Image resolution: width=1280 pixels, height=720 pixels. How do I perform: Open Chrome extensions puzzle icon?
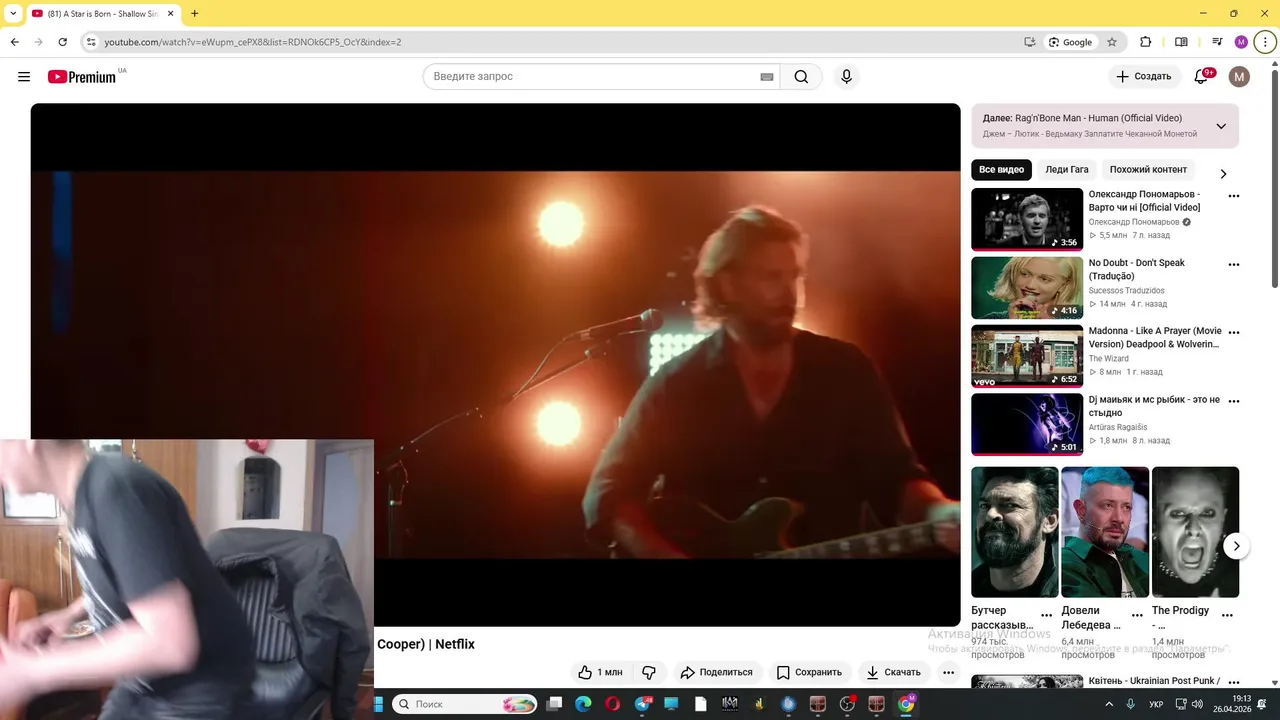pyautogui.click(x=1146, y=42)
